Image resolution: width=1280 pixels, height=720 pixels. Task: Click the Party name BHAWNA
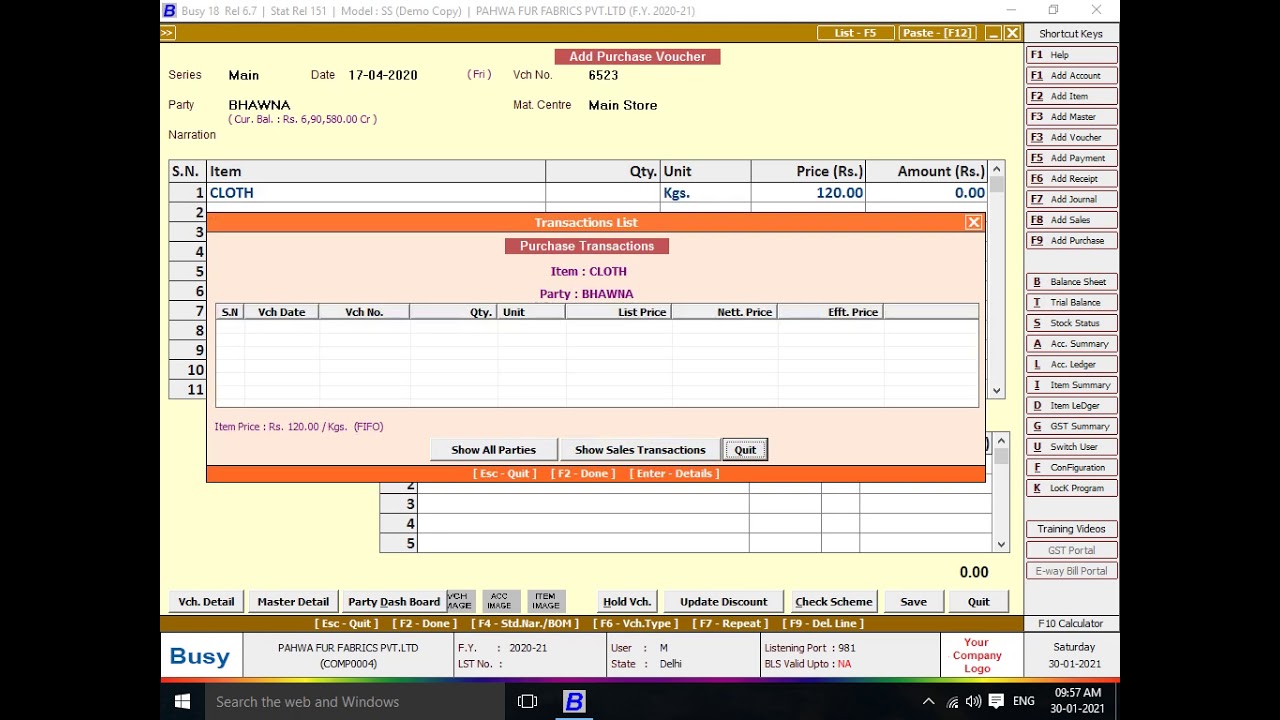(259, 105)
